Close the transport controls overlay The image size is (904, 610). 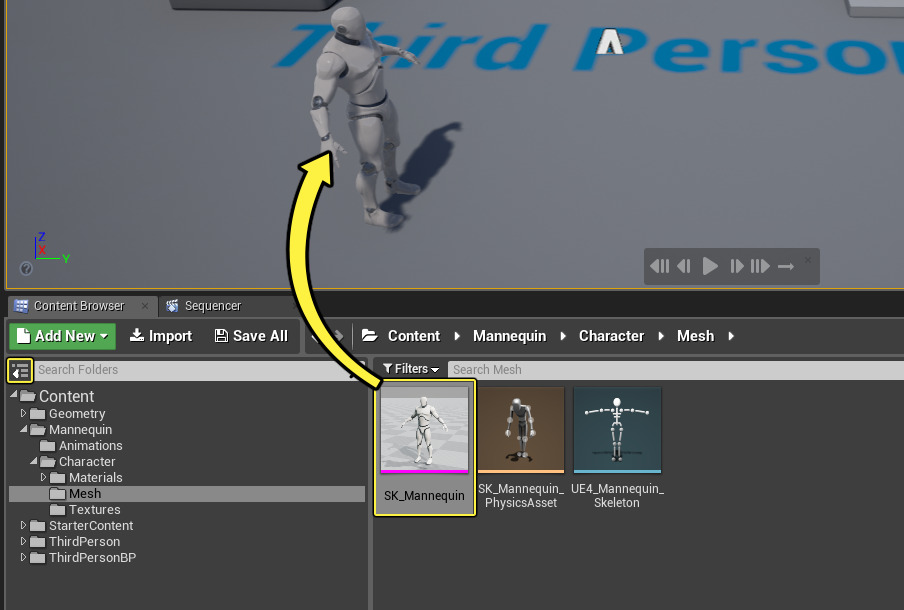click(808, 260)
